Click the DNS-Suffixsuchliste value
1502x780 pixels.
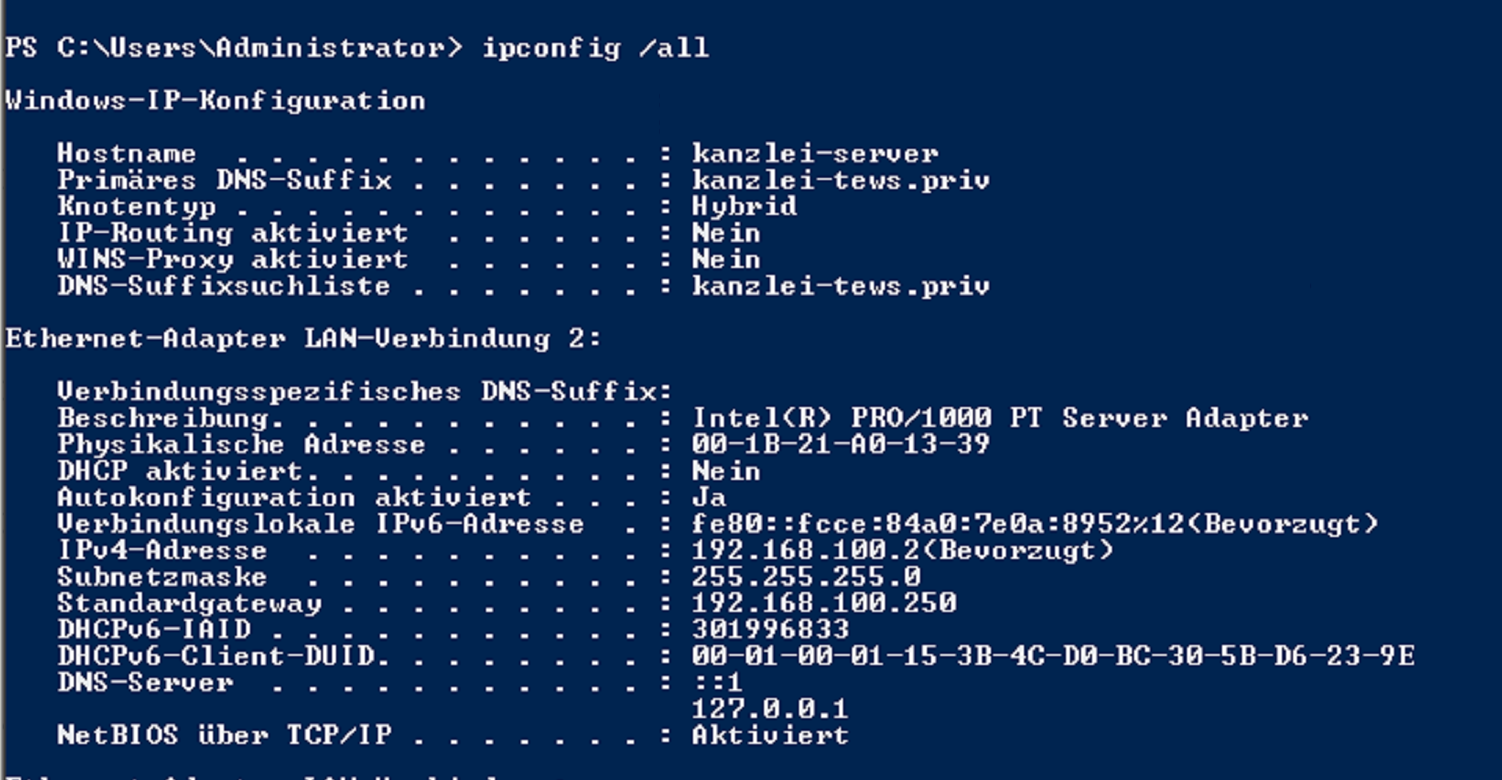[840, 287]
